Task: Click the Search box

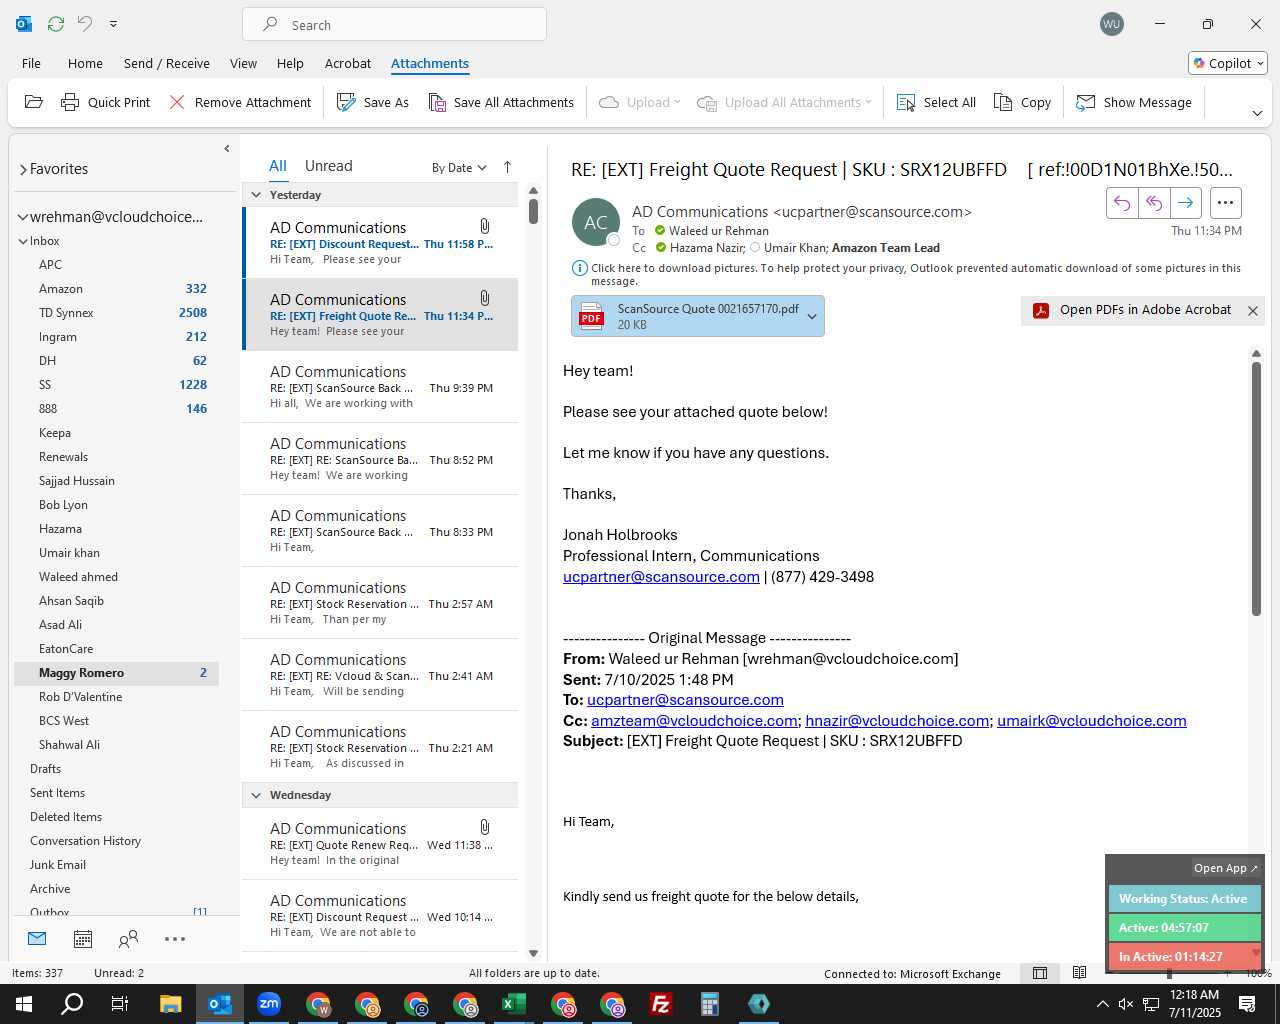Action: click(x=394, y=24)
